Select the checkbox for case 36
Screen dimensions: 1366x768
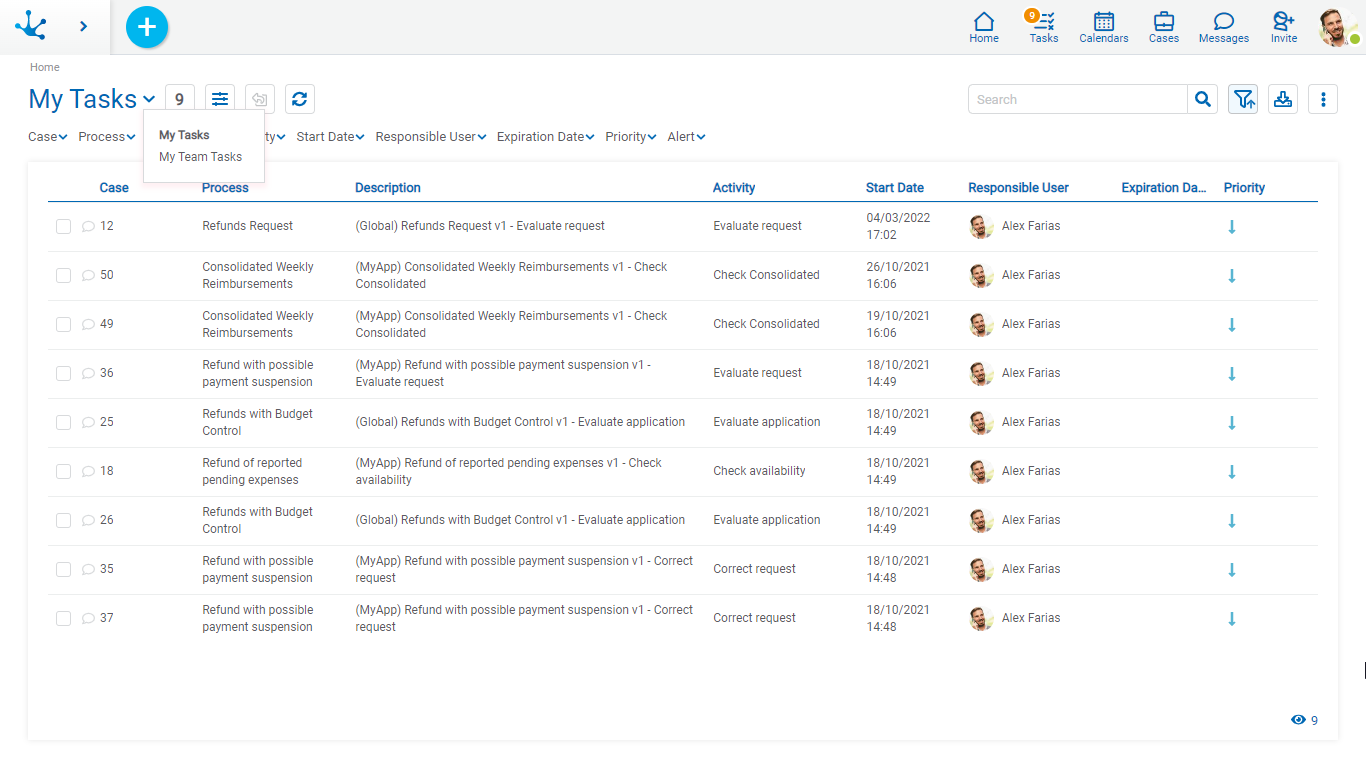point(63,374)
